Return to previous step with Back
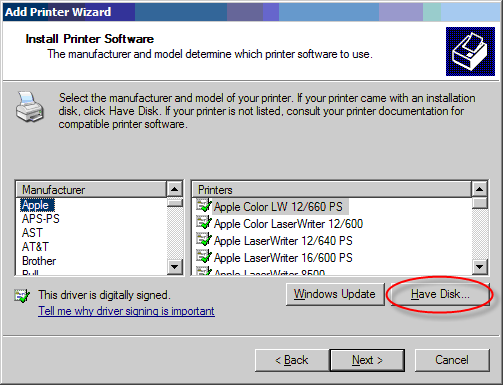Screen dimensions: 503x385 (x=292, y=360)
